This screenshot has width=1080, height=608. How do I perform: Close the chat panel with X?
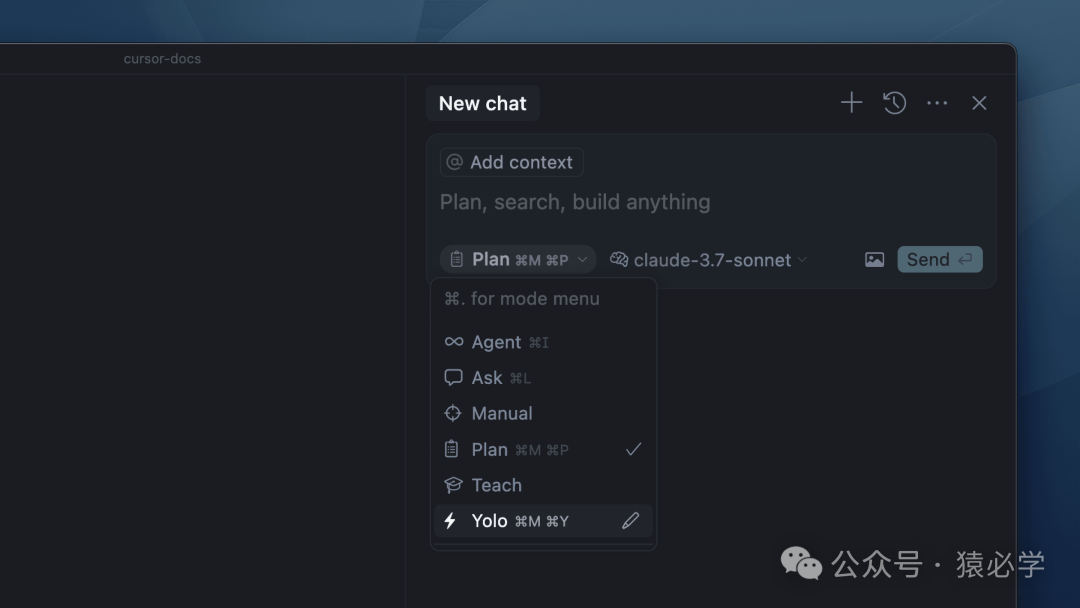[x=979, y=103]
